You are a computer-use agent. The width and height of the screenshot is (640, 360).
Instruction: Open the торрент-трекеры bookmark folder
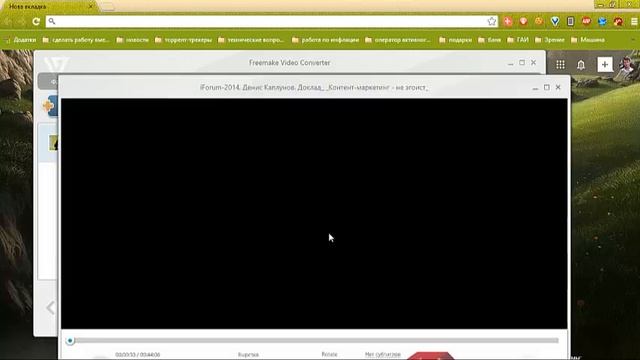tap(183, 40)
